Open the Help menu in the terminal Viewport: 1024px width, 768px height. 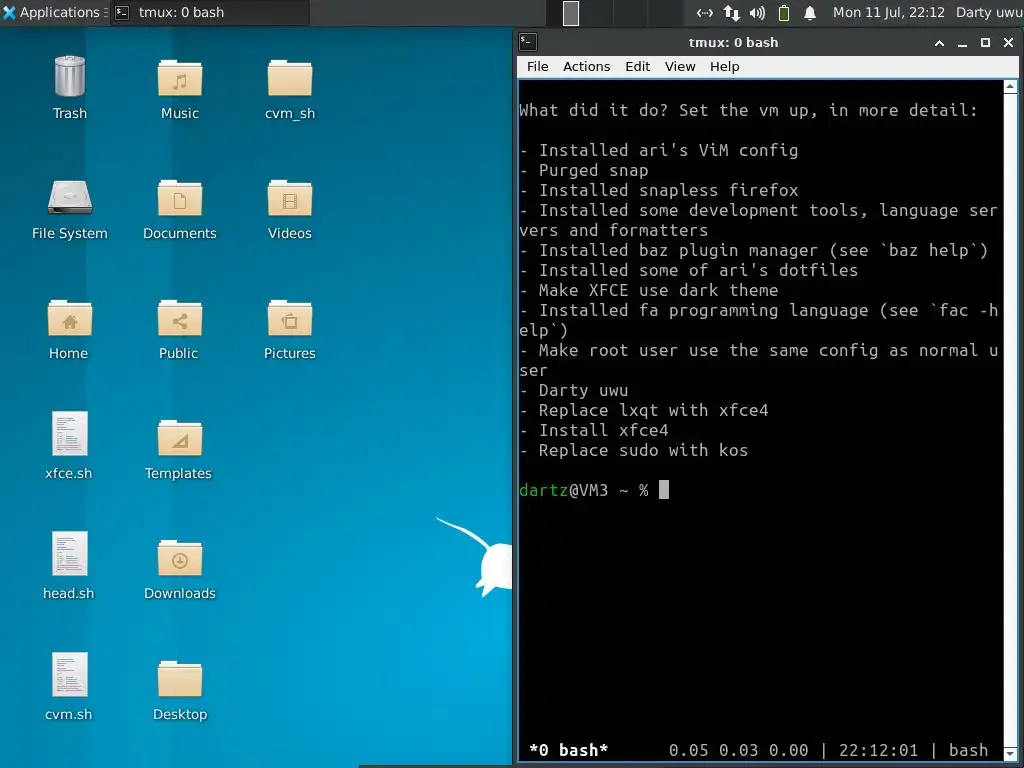724,67
